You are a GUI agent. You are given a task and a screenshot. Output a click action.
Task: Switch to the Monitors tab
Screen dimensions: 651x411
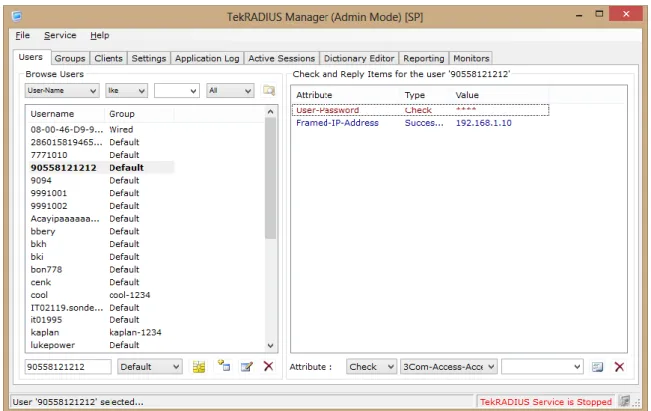(x=471, y=58)
